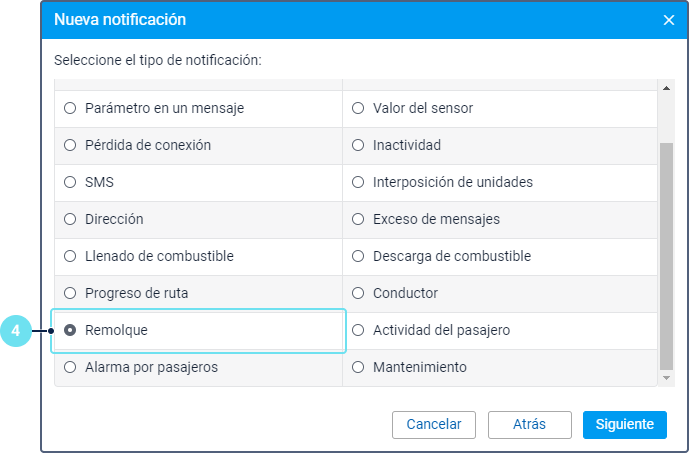Viewport: 689px width, 453px height.
Task: Choose Exceso de mensajes notification type
Action: pos(358,219)
